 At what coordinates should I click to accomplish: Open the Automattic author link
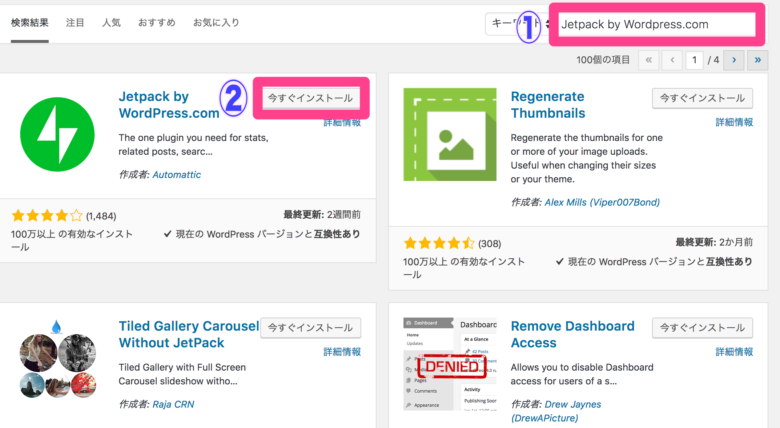177,175
